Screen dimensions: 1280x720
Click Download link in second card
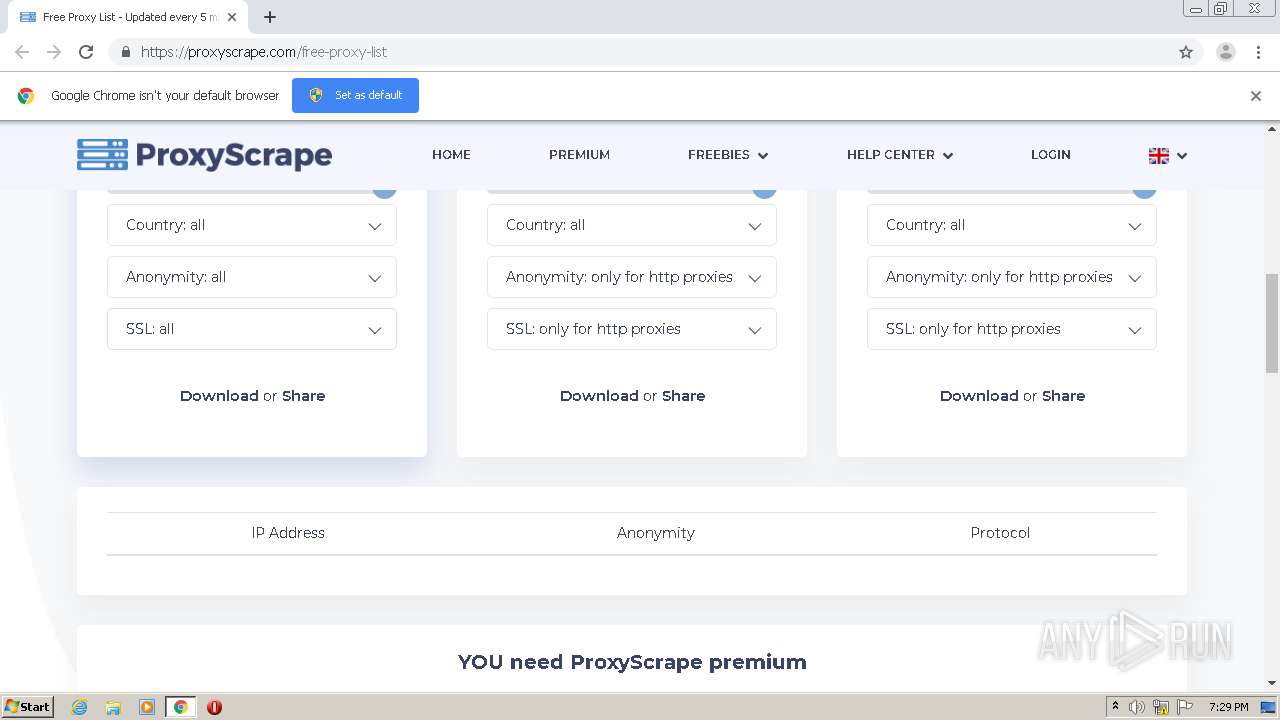tap(599, 396)
